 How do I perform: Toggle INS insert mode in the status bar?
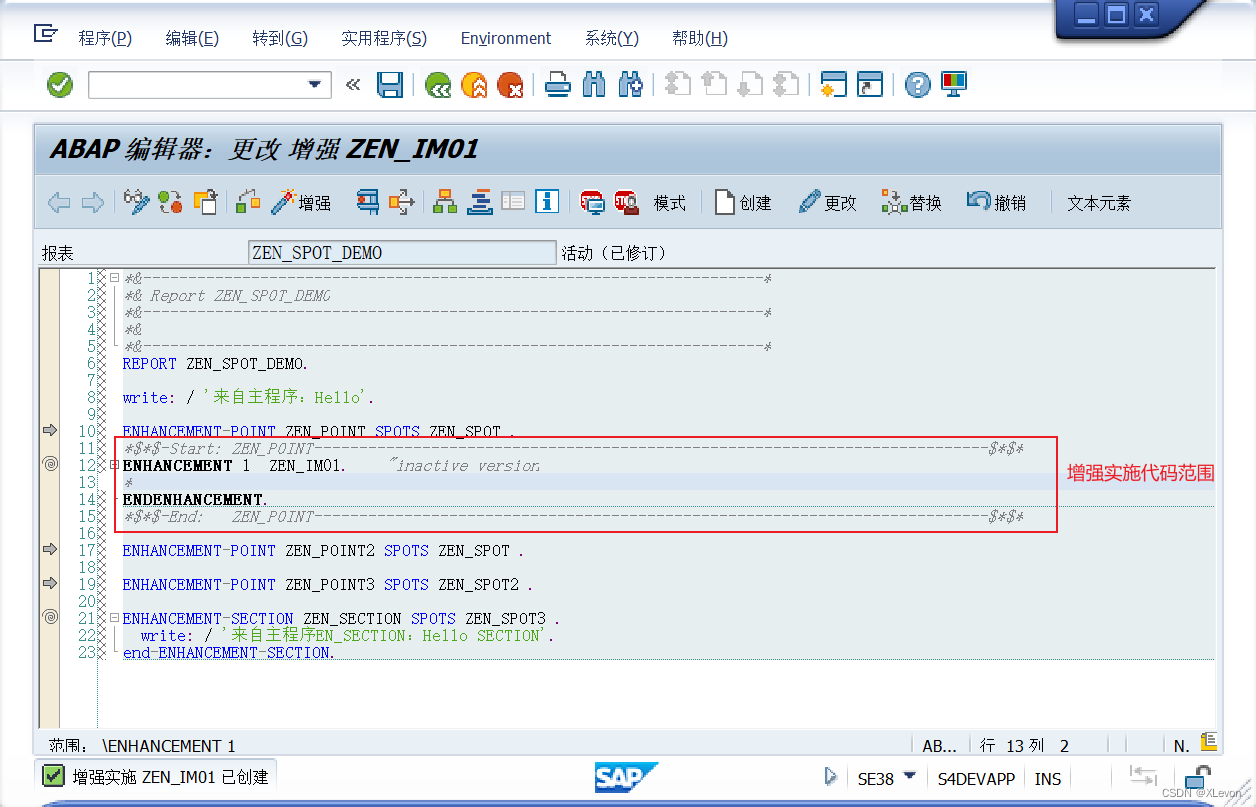tap(1047, 778)
